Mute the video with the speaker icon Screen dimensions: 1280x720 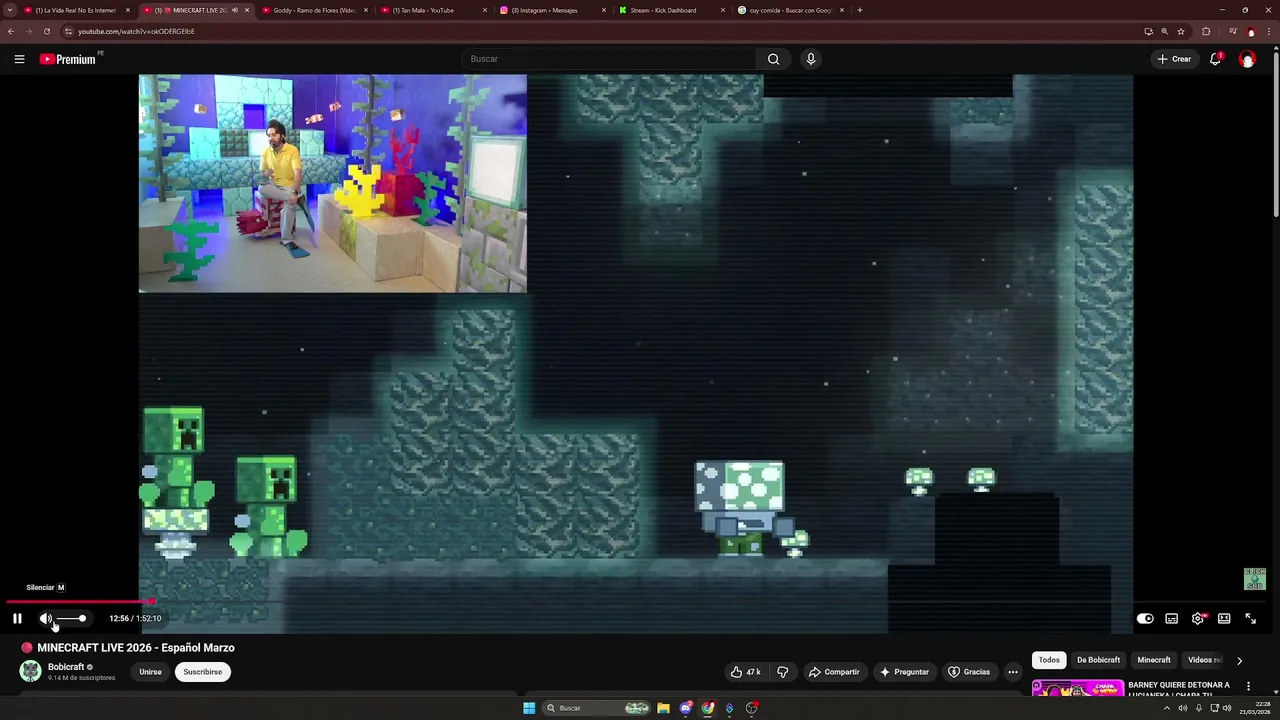[x=46, y=618]
